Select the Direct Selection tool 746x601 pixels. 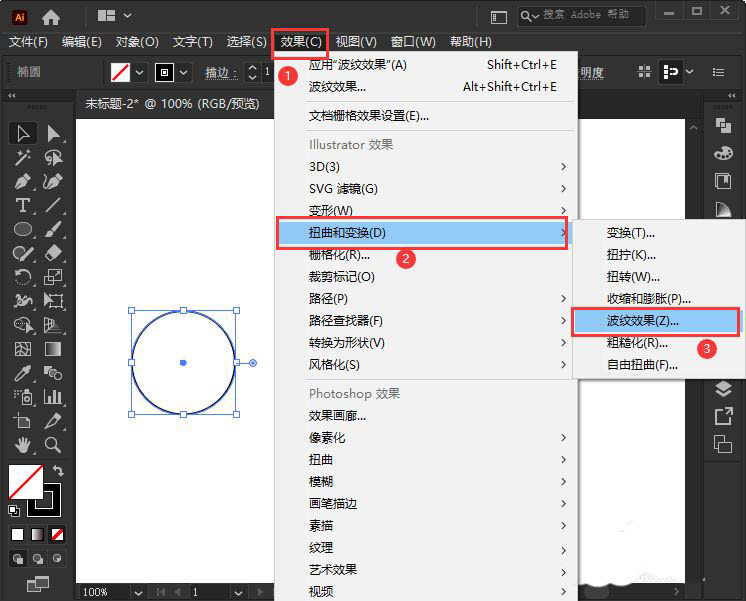coord(53,133)
